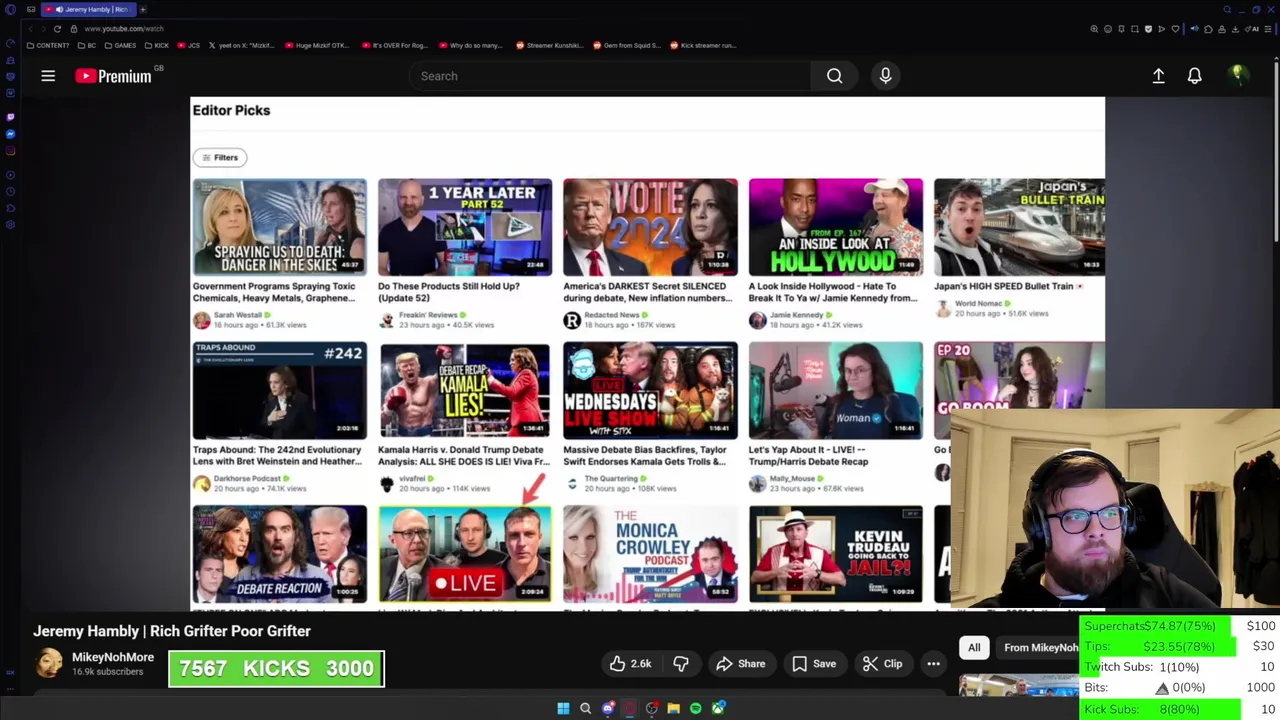This screenshot has height=720, width=1280.
Task: Start voice search with the microphone
Action: pyautogui.click(x=885, y=76)
